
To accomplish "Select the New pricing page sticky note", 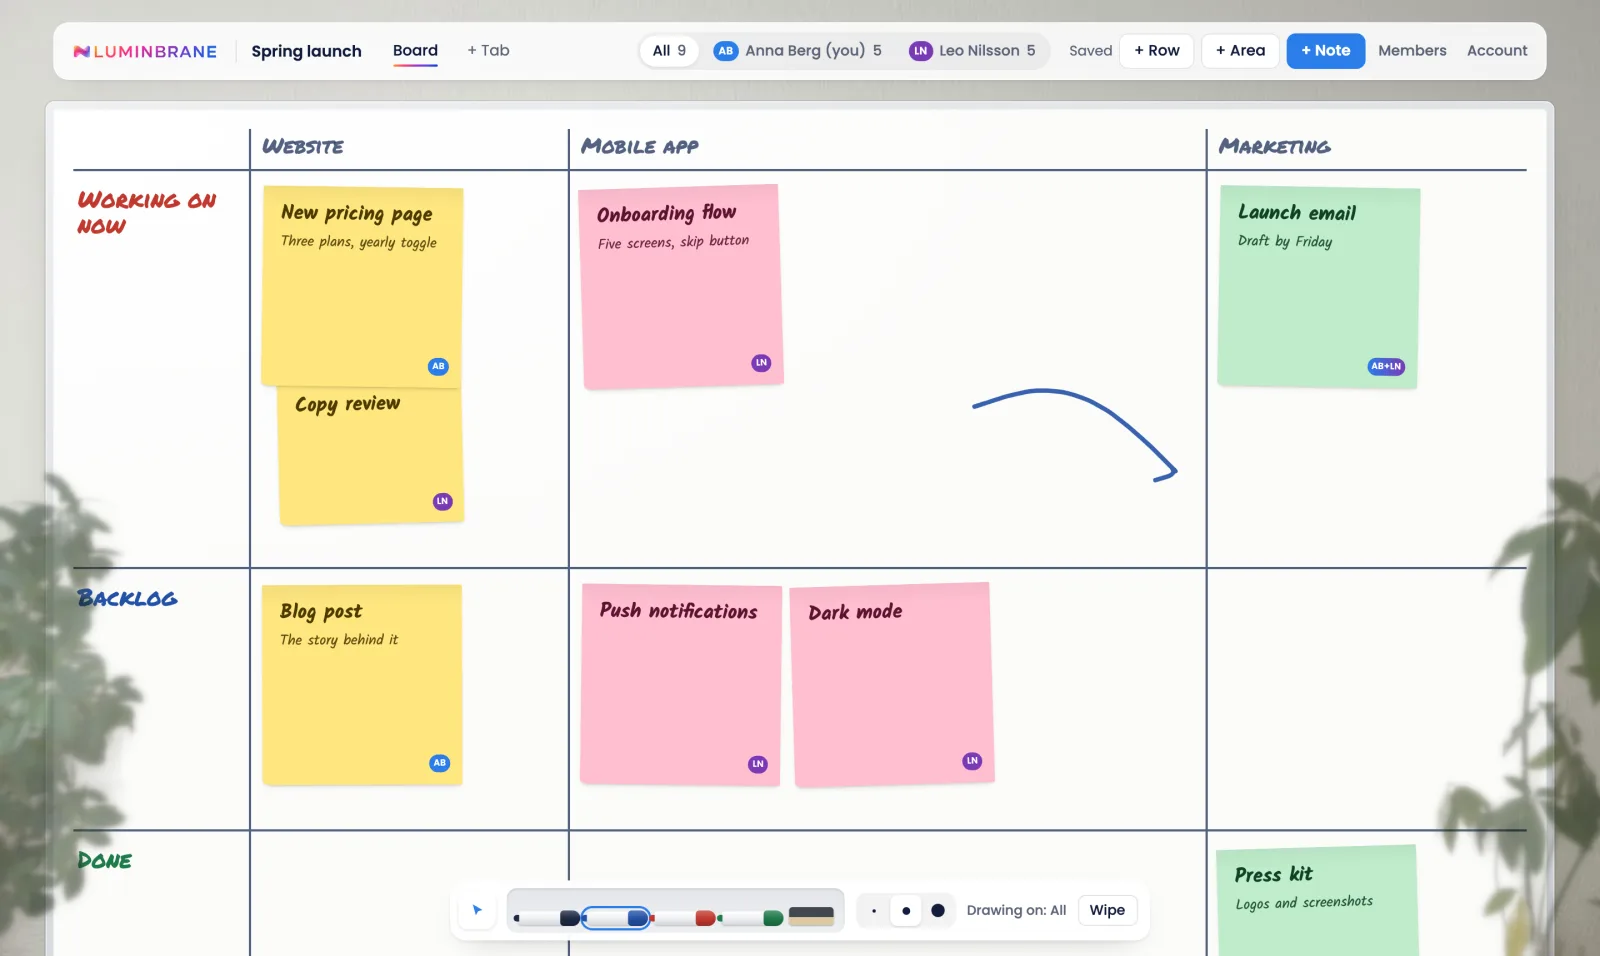I will point(362,287).
